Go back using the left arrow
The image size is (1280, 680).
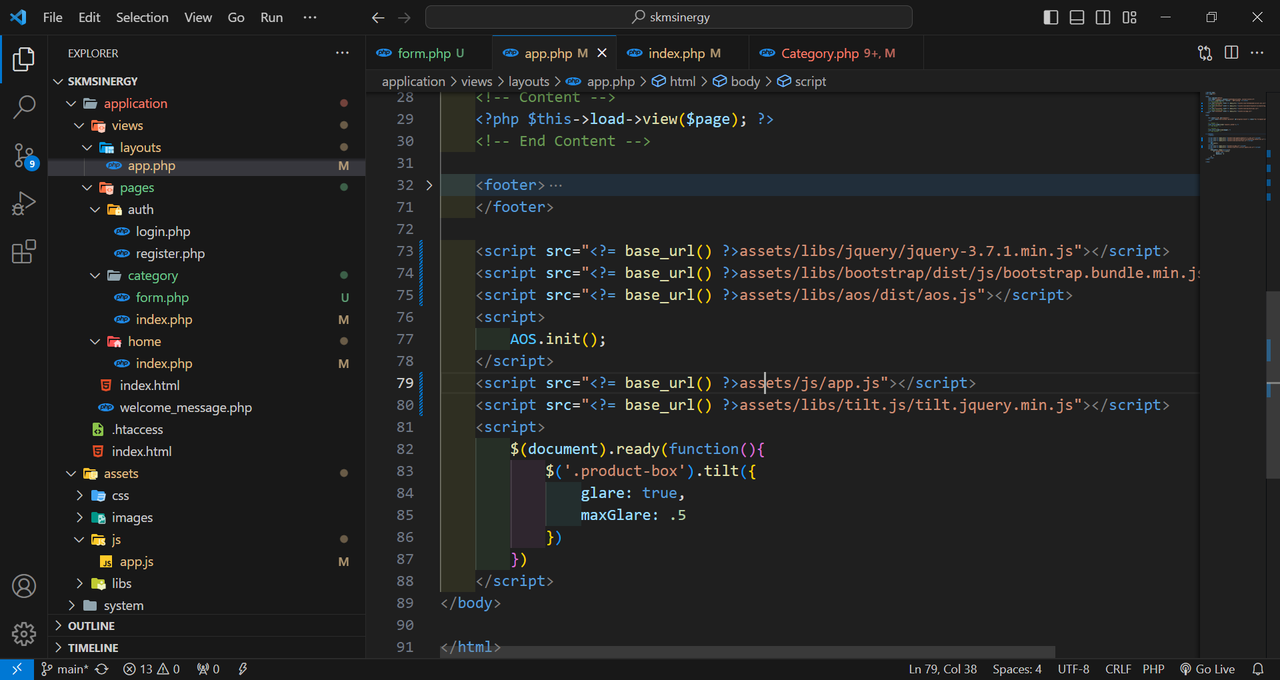[x=377, y=17]
